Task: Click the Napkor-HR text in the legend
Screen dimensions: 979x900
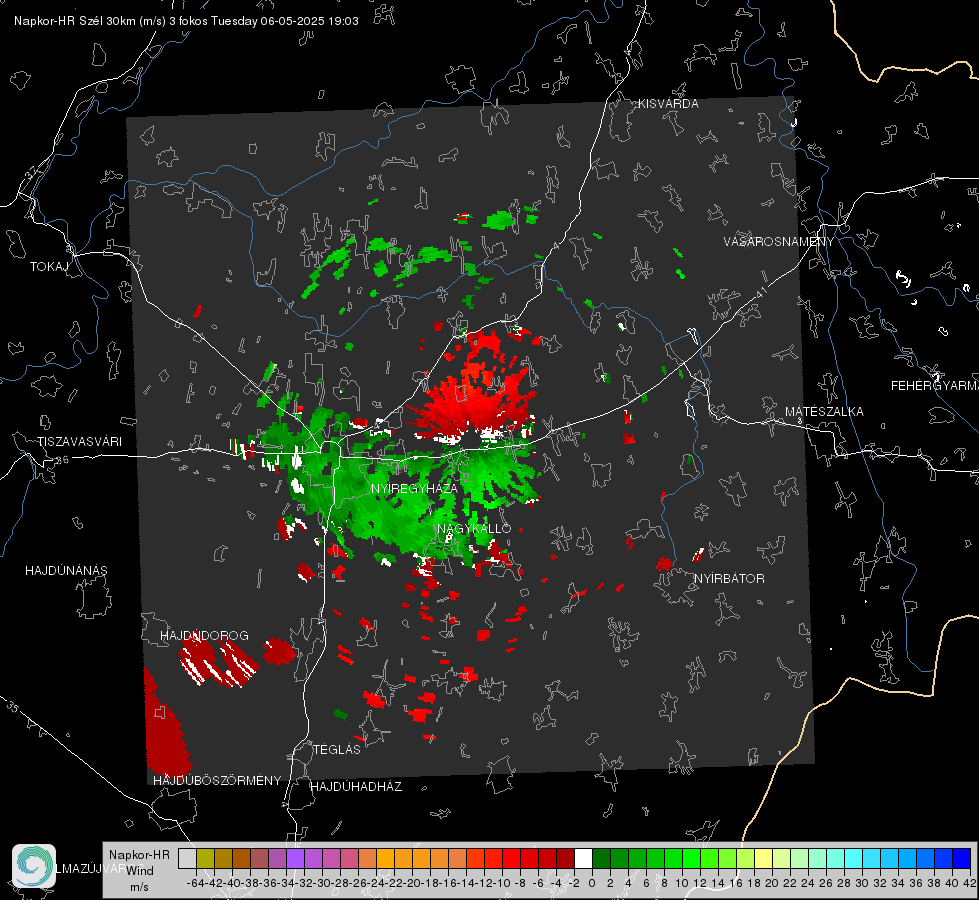Action: [x=139, y=855]
